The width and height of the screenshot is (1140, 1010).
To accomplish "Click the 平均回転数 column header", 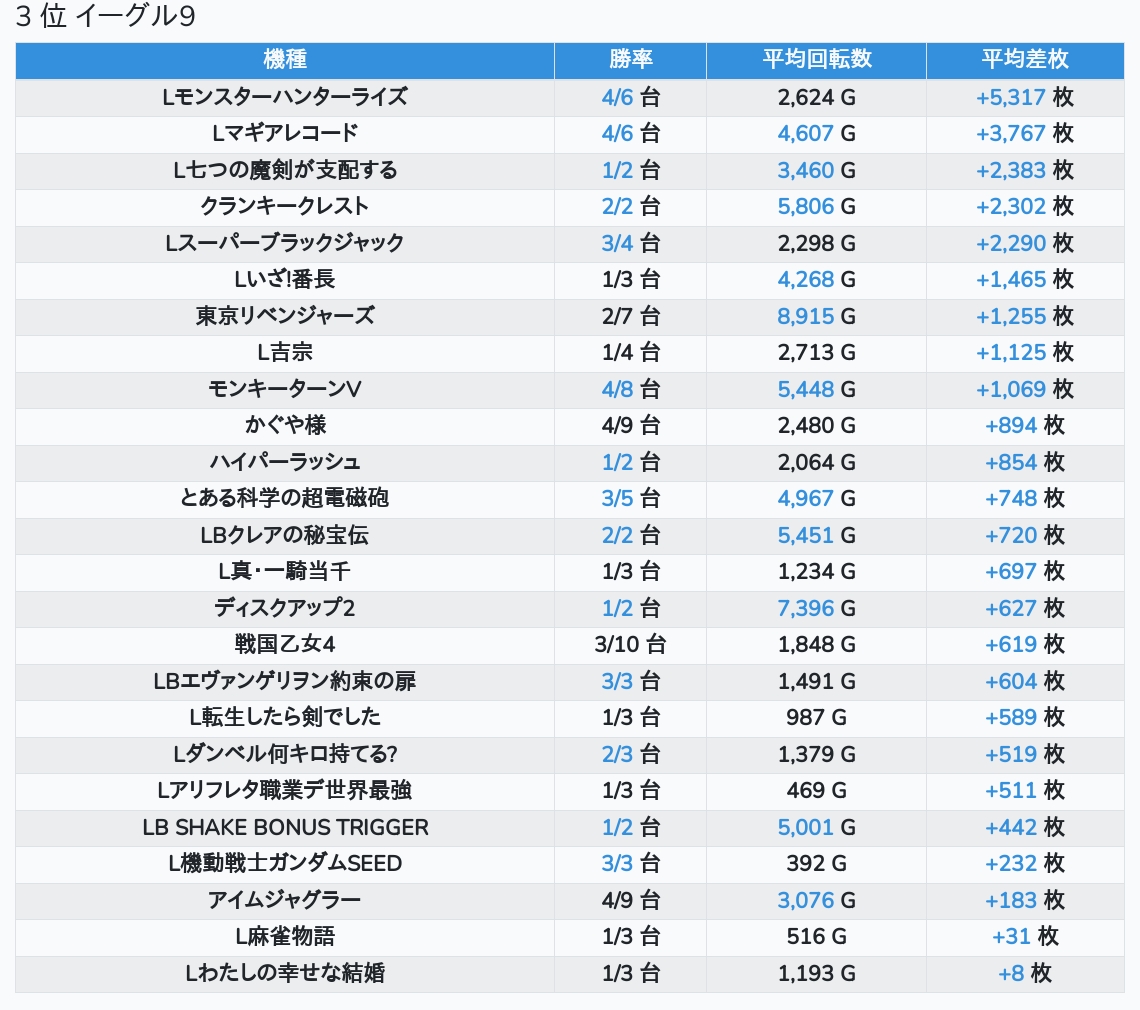I will point(816,60).
